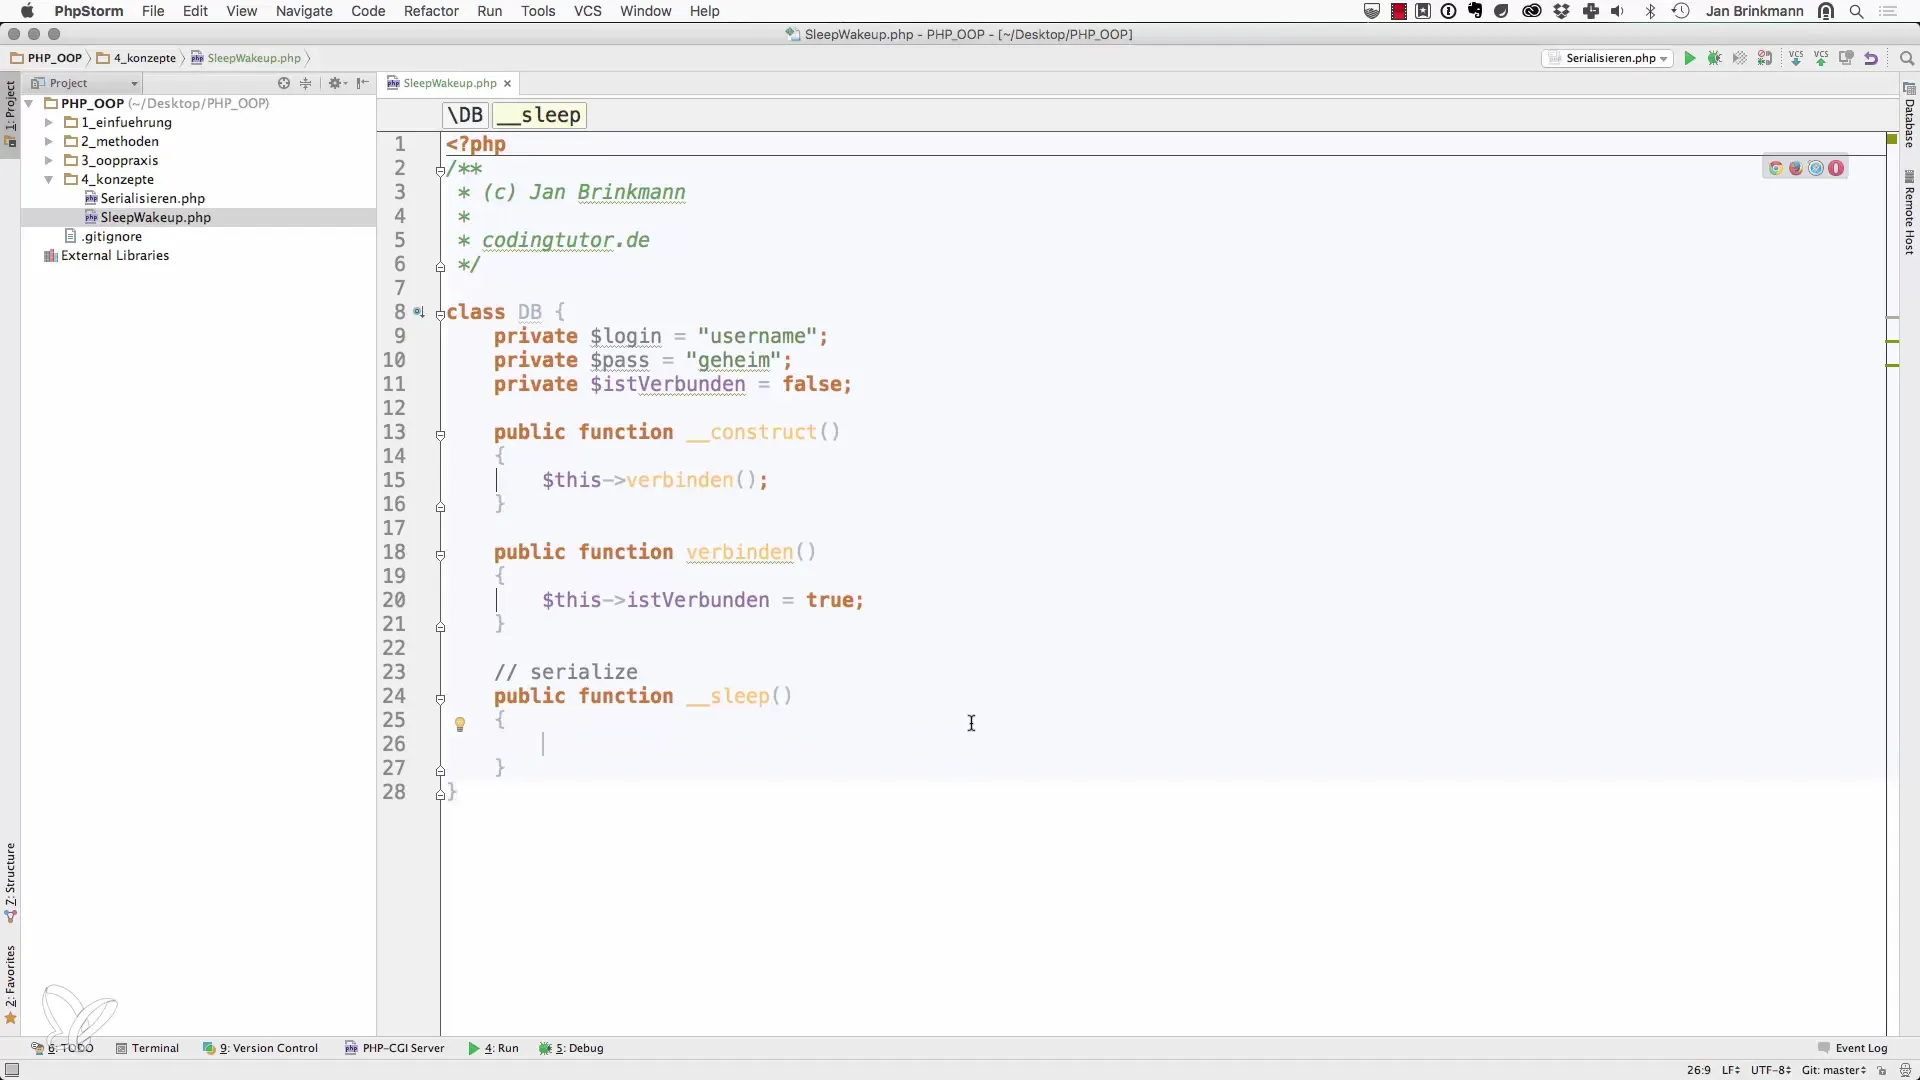Toggle the file lock icon in the status bar
Viewport: 1920px width, 1080px height.
point(1882,1070)
